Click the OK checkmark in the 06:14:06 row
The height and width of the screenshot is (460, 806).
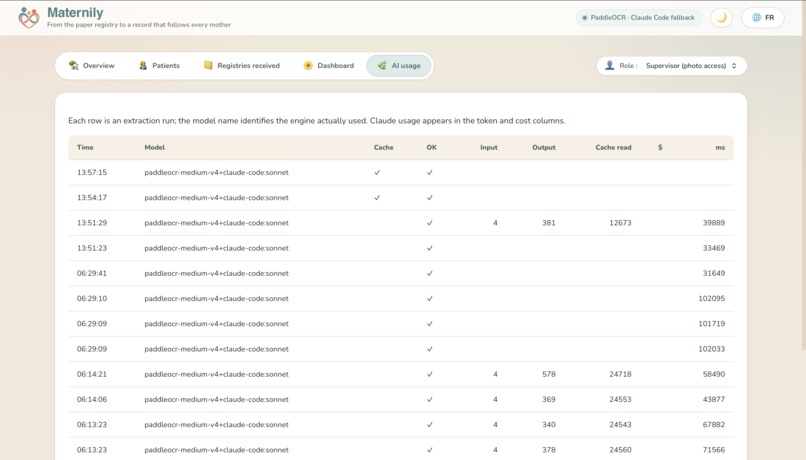(x=430, y=399)
